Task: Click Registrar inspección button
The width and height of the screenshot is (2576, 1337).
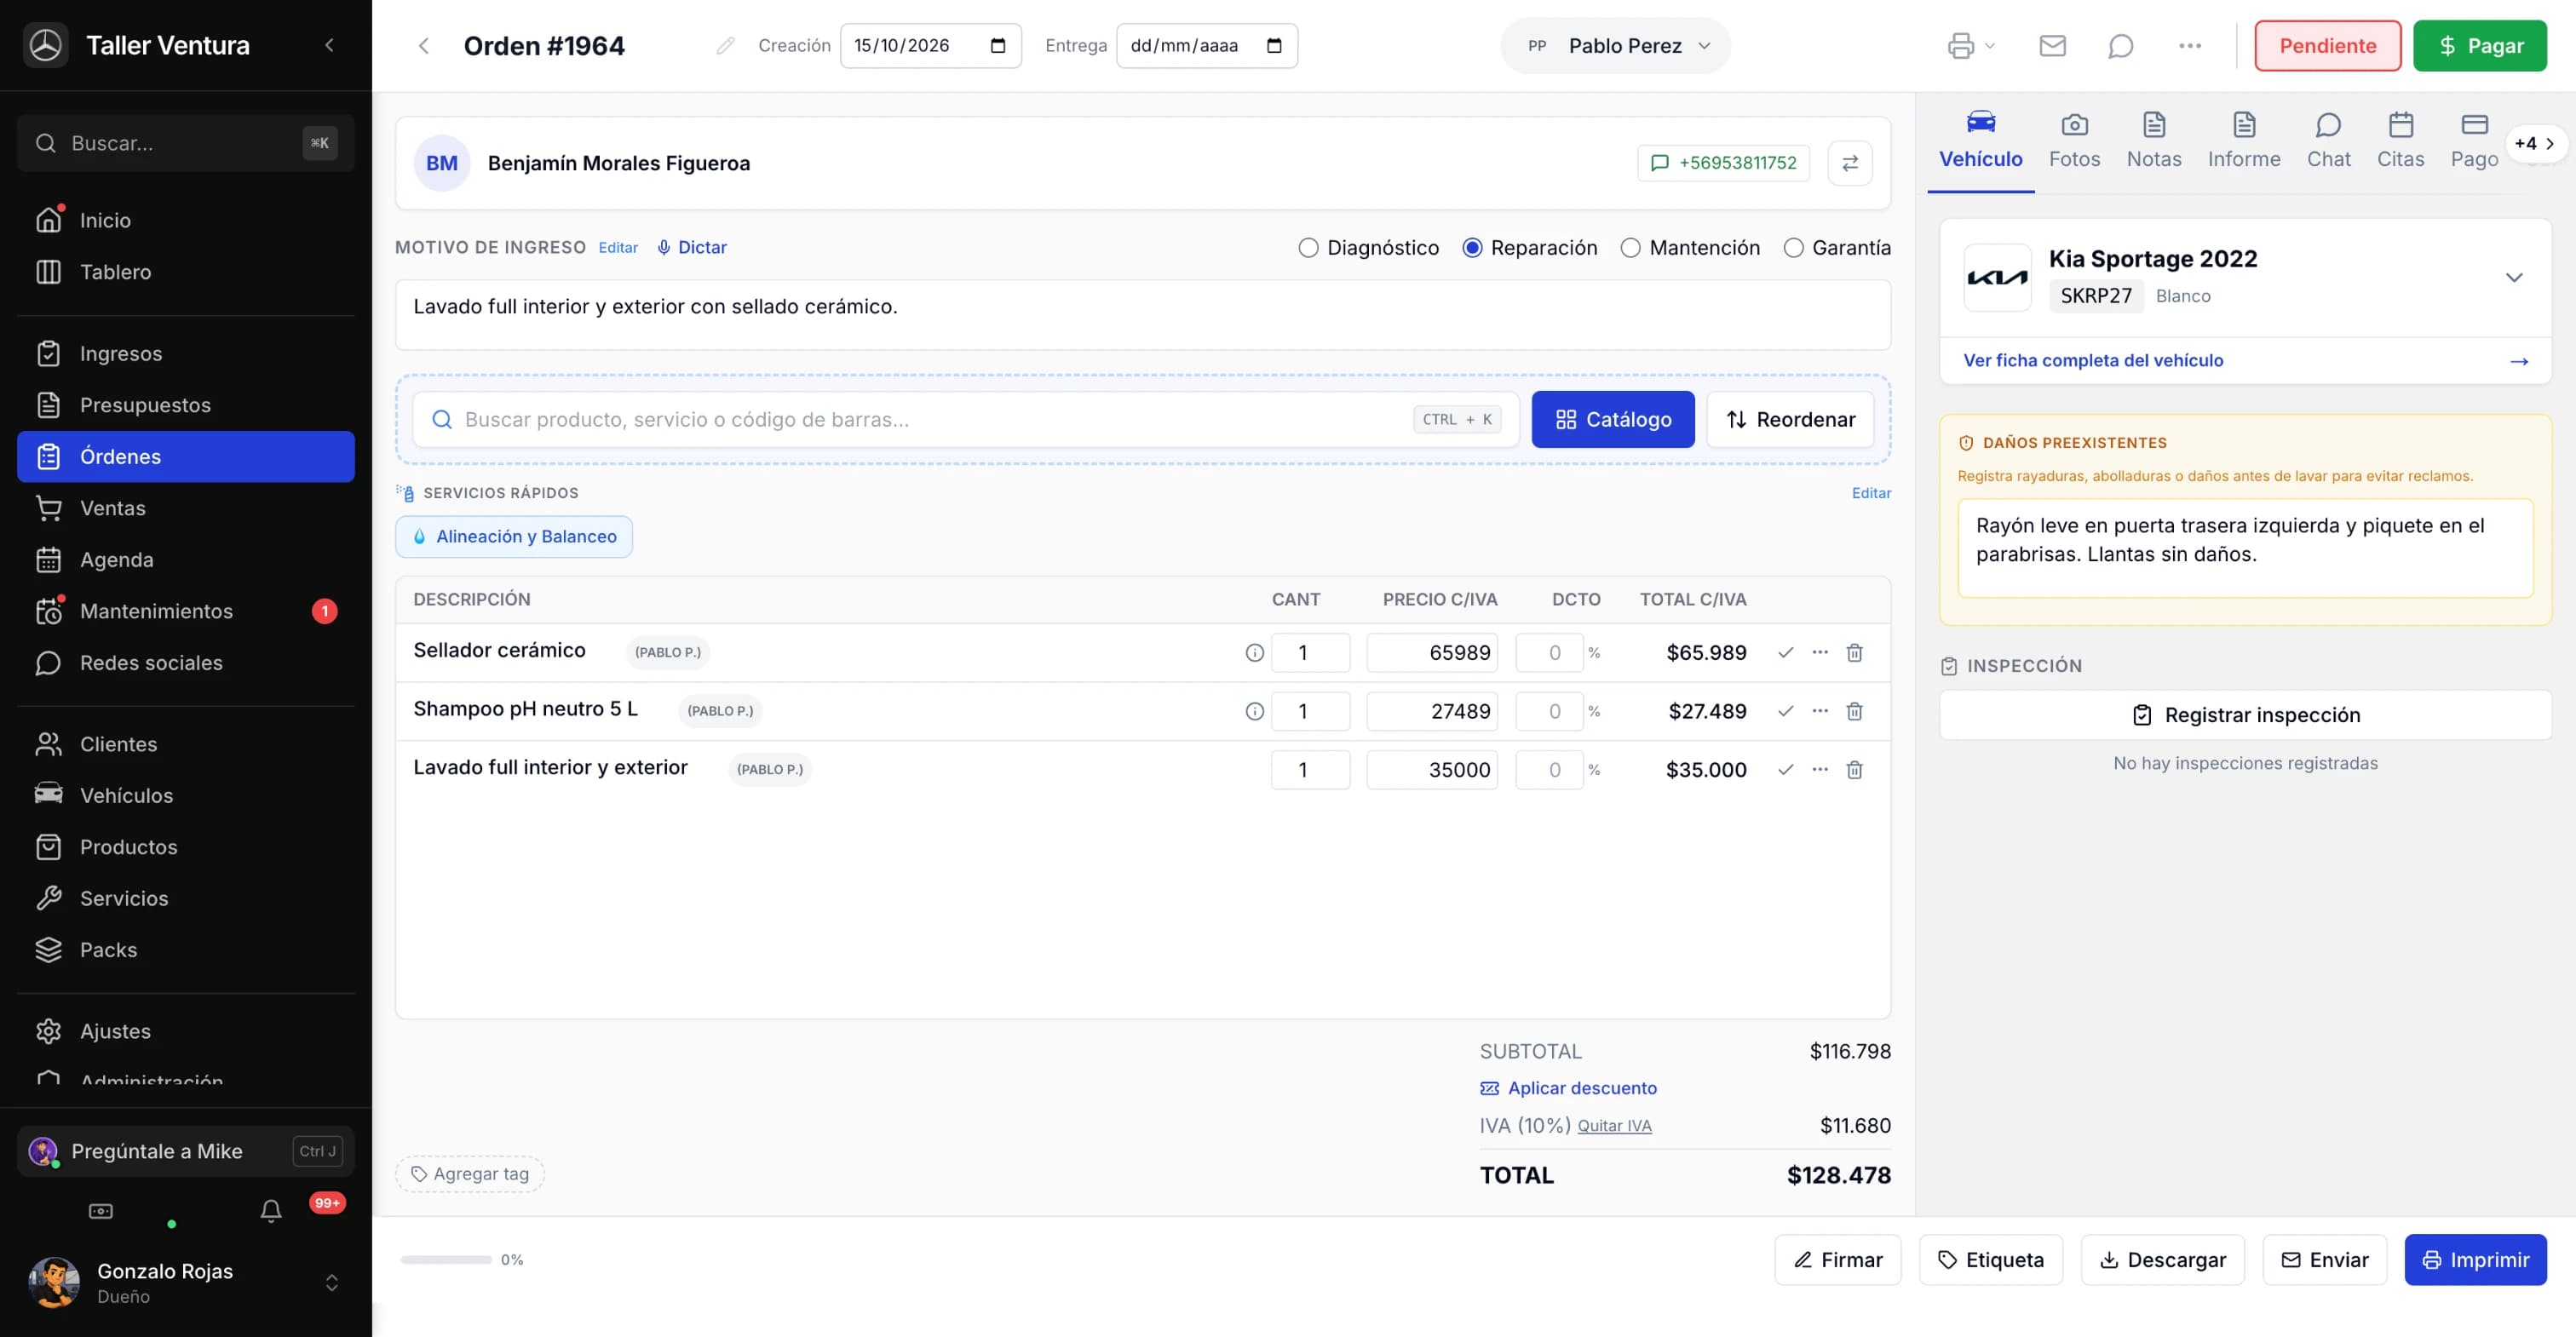Action: tap(2245, 715)
